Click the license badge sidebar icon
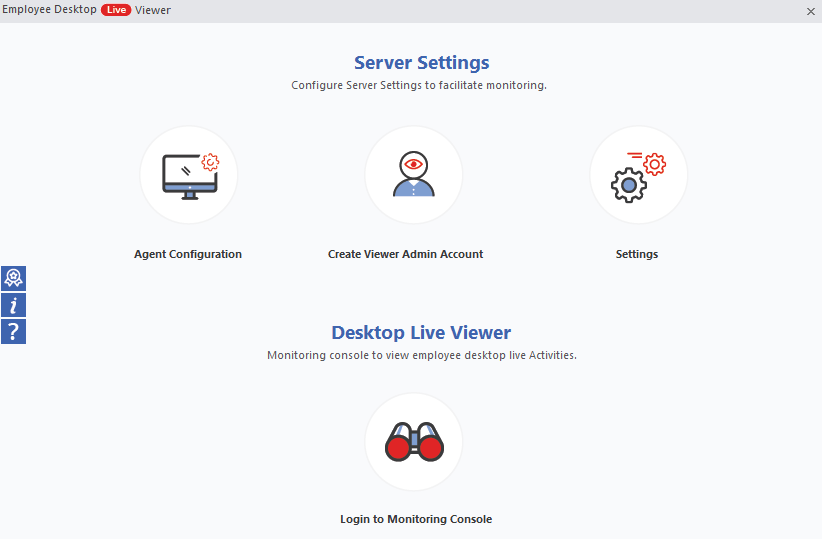Screen dimensions: 822x539 pyautogui.click(x=14, y=278)
